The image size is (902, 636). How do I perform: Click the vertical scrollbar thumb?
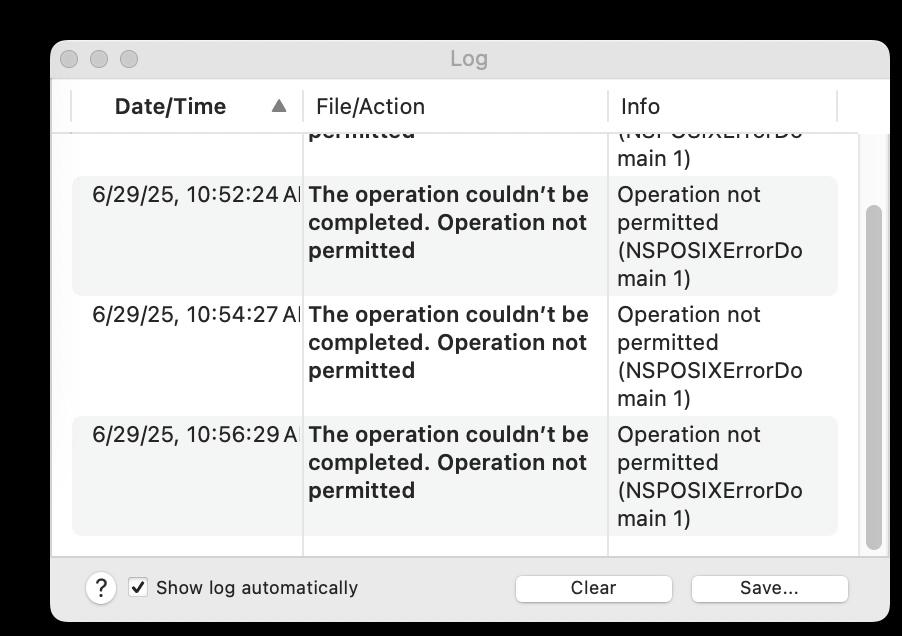click(x=874, y=377)
